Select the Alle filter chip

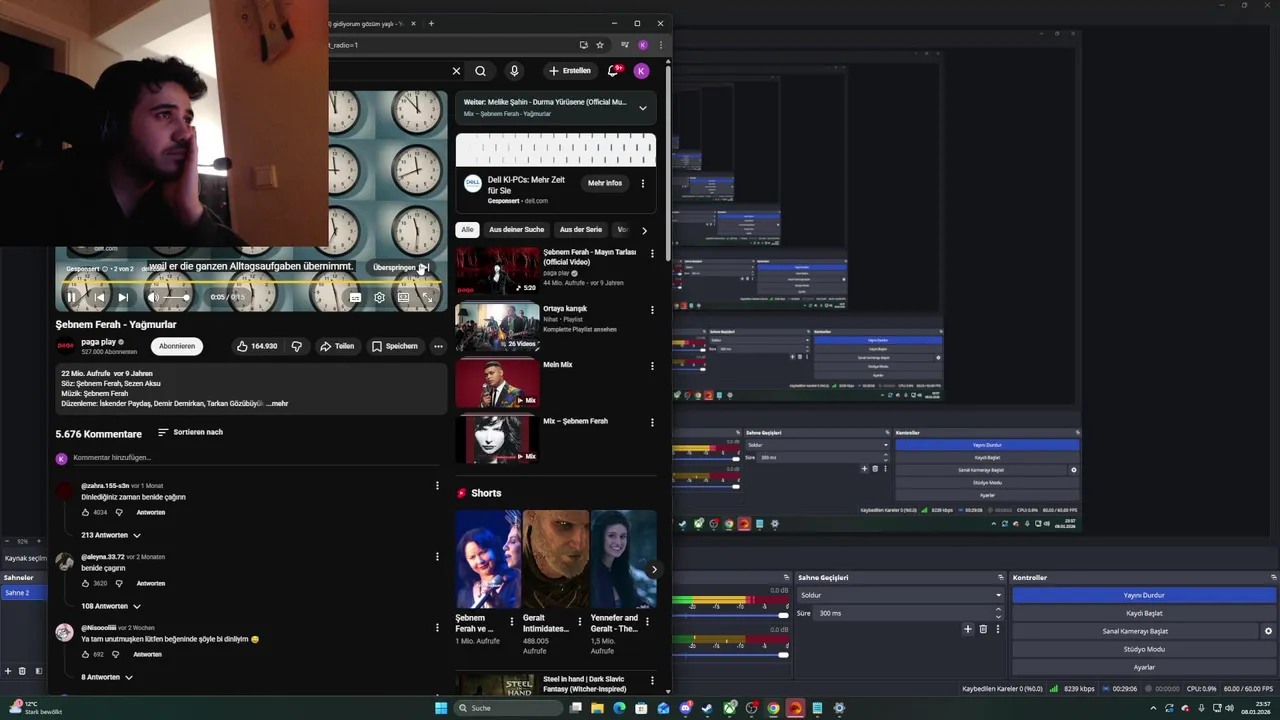467,229
